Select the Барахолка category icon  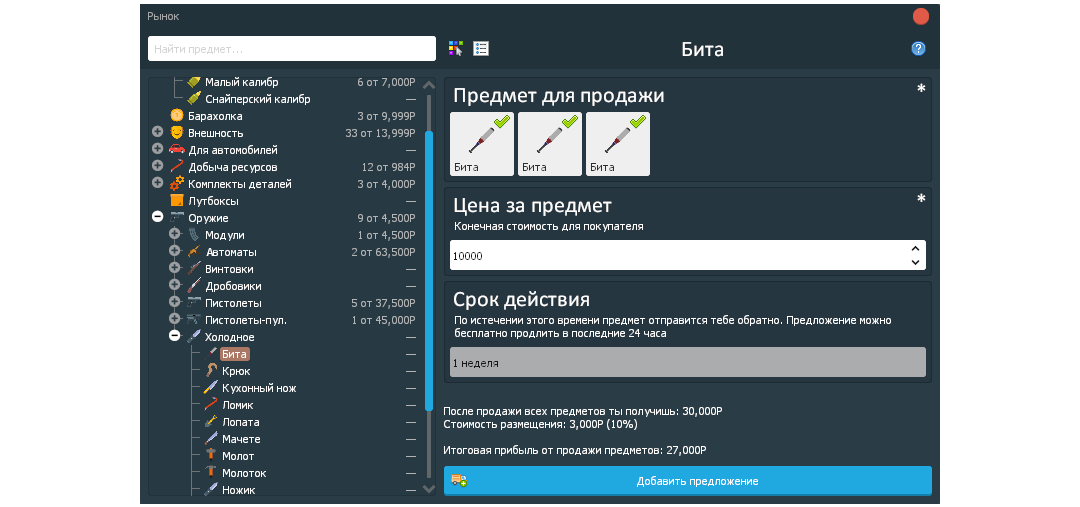tap(176, 116)
